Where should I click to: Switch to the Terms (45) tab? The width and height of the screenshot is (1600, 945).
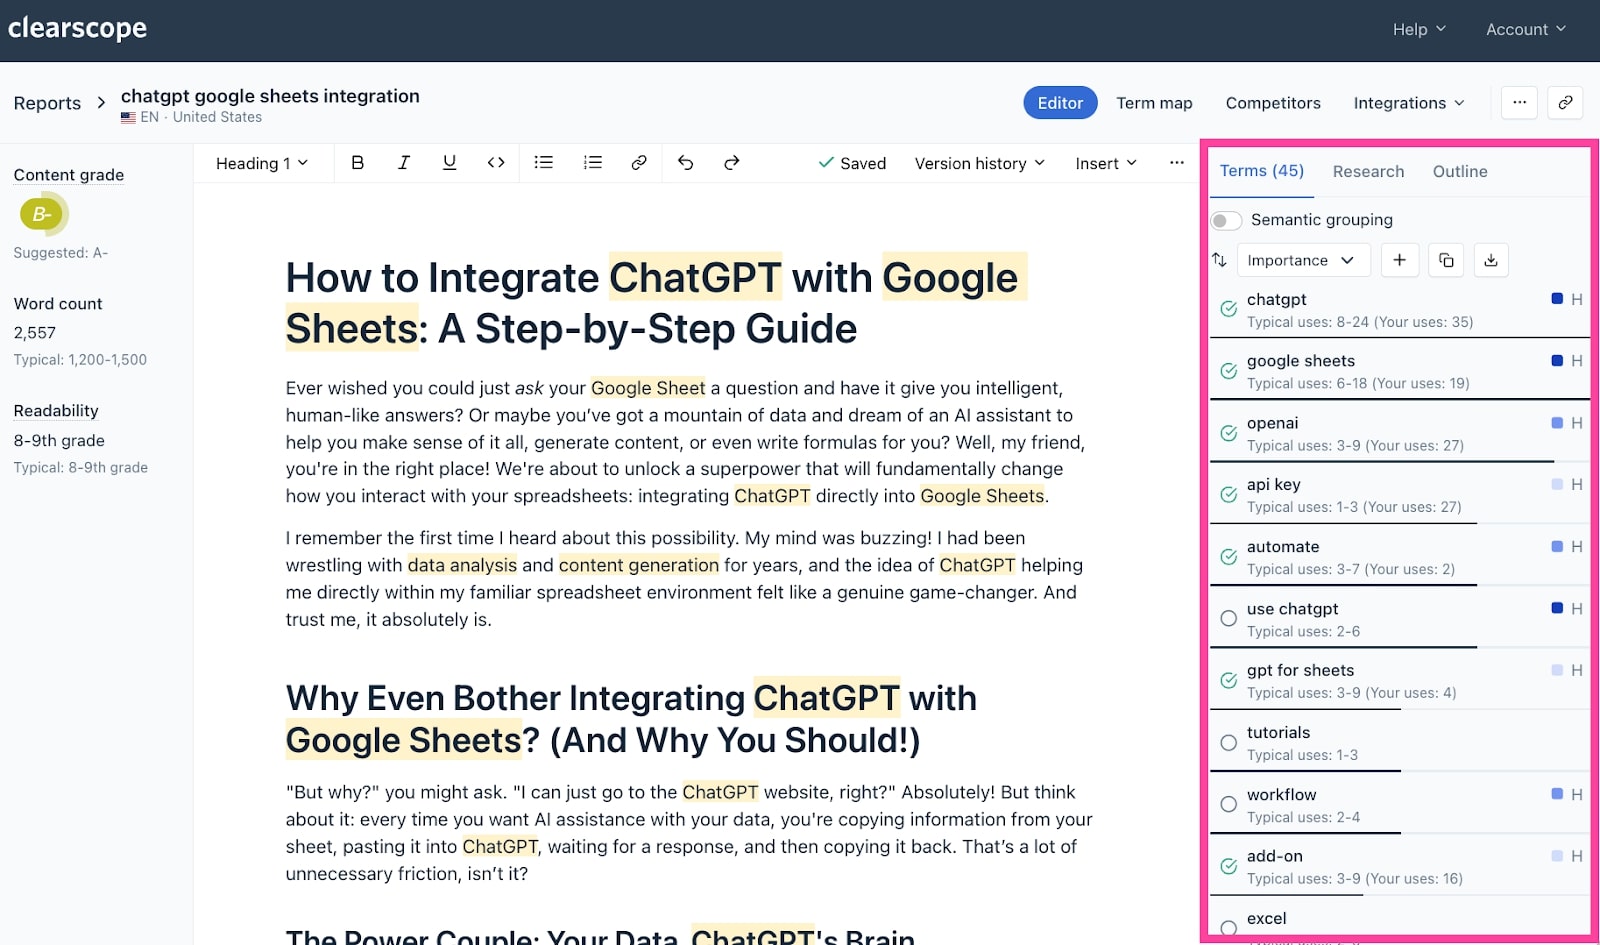[1262, 171]
